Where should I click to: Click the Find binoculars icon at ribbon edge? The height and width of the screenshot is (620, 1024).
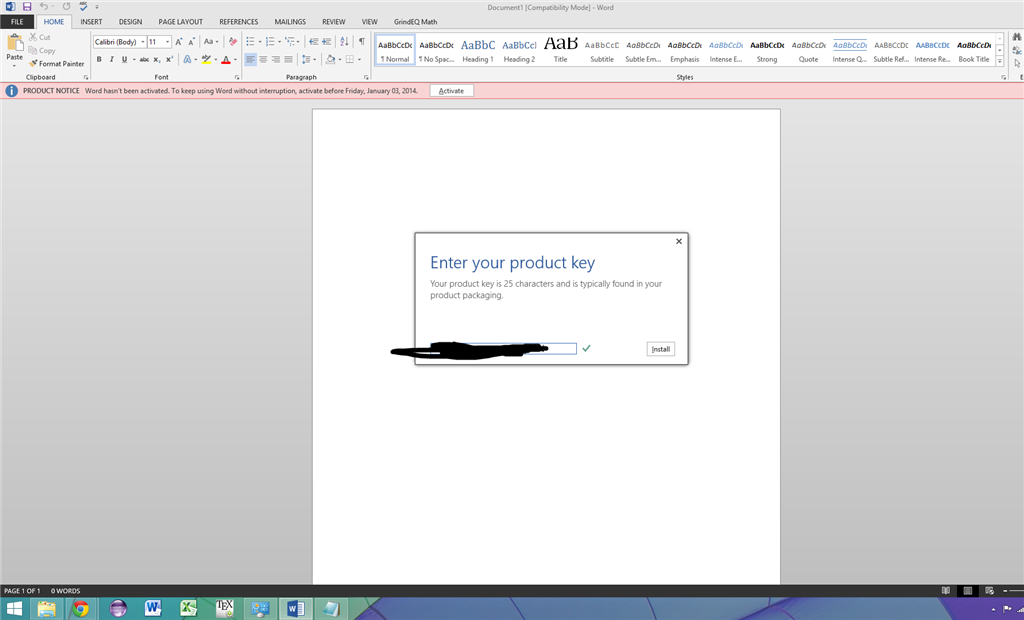(1017, 37)
